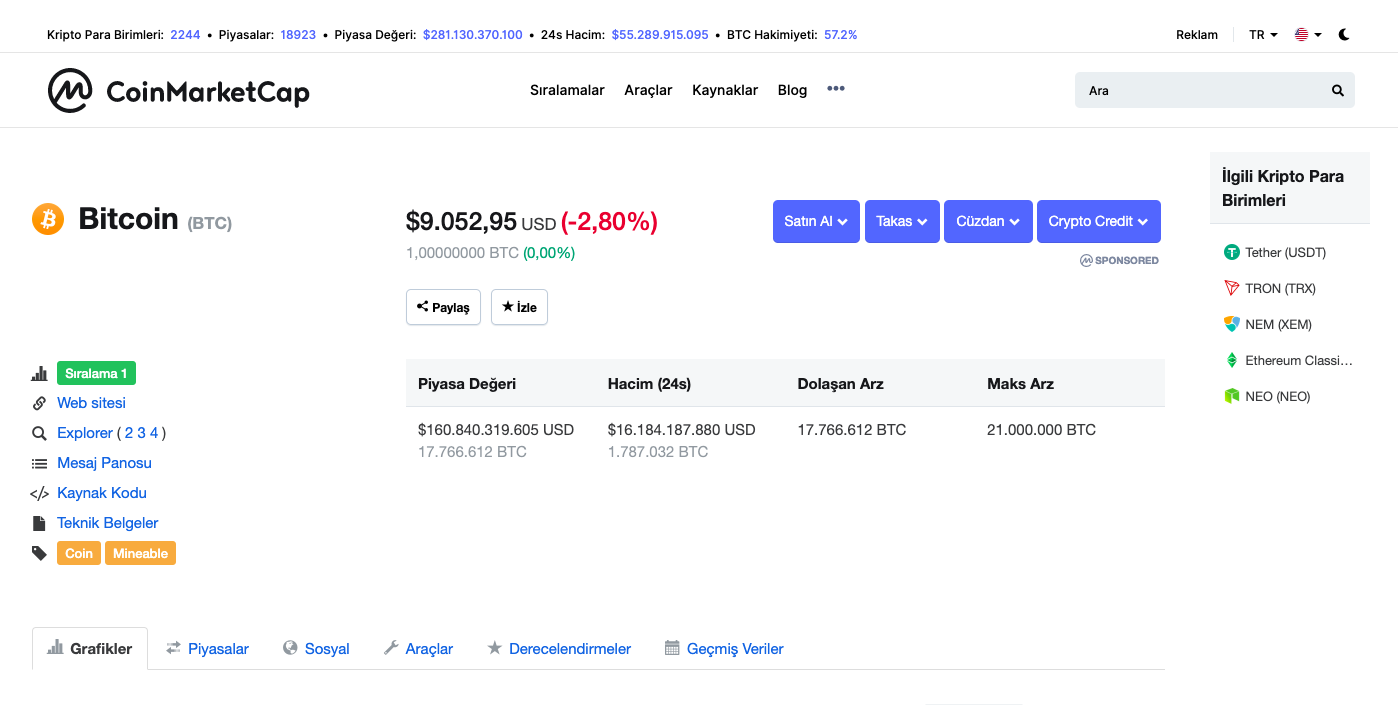The image size is (1398, 705).
Task: Open the Sıralamalar menu
Action: (x=567, y=90)
